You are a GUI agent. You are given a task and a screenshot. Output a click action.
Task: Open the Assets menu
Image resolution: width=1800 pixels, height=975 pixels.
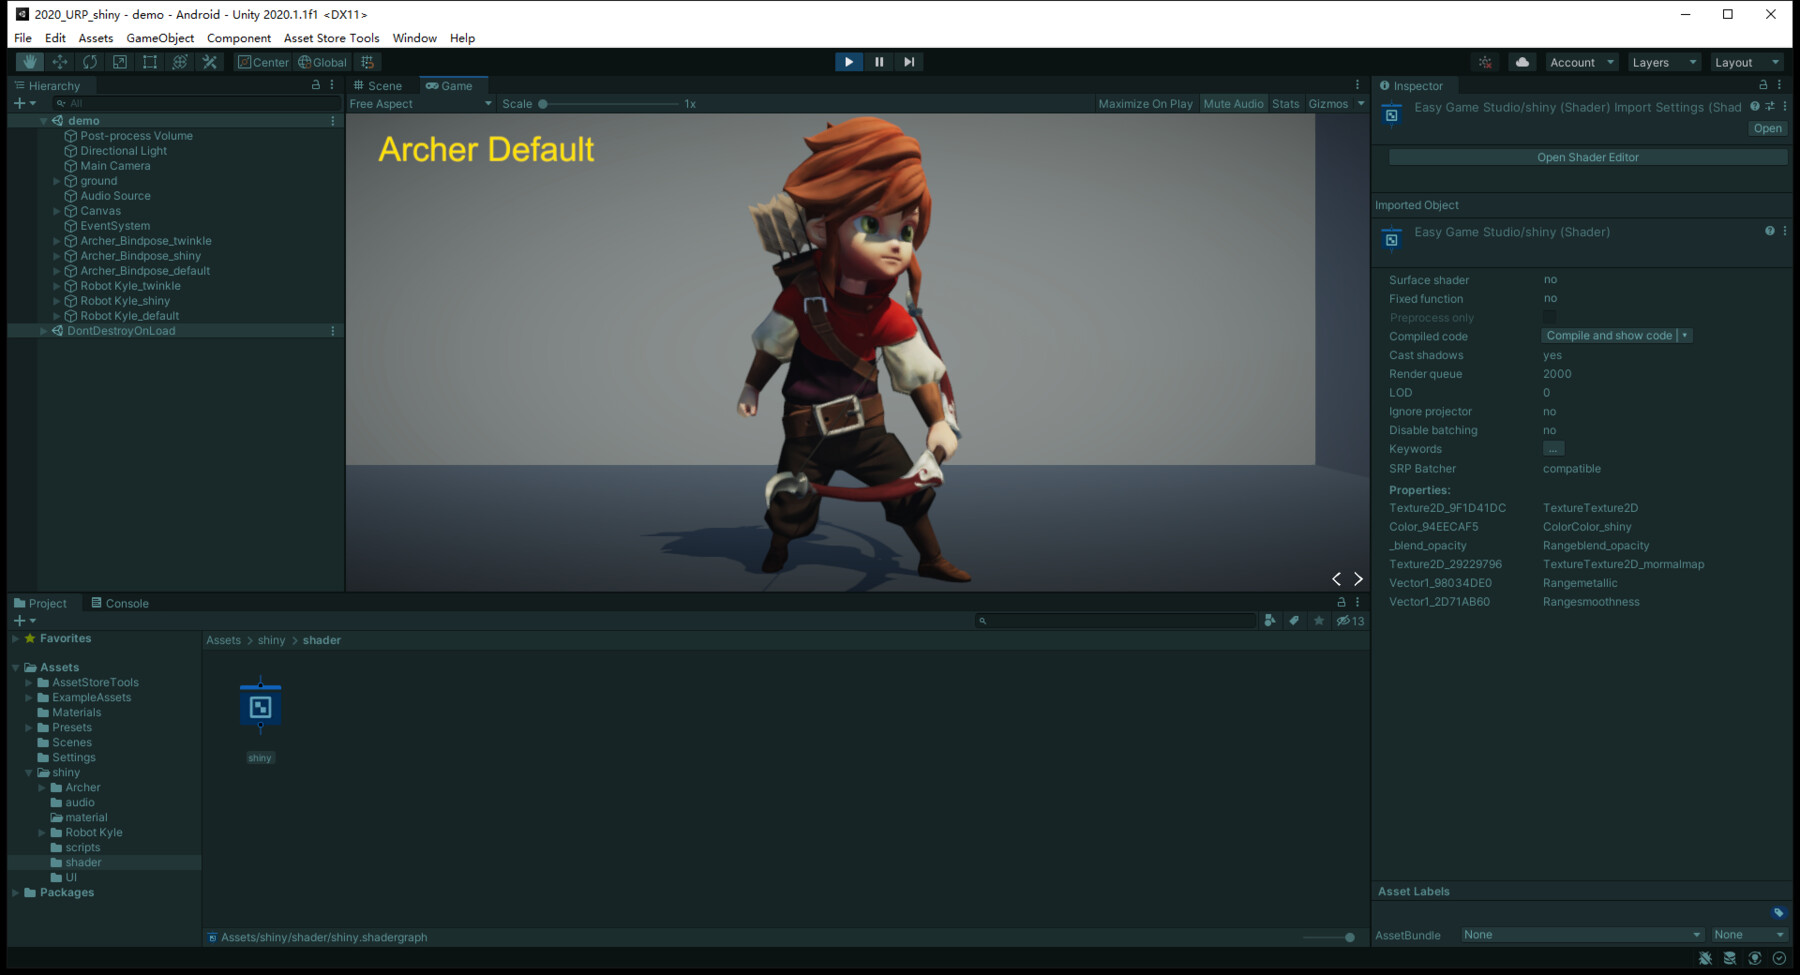[95, 38]
